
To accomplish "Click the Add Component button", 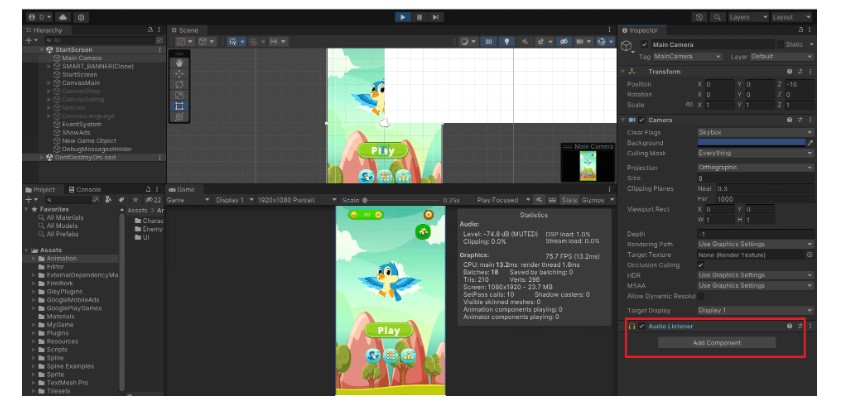I will (x=716, y=343).
